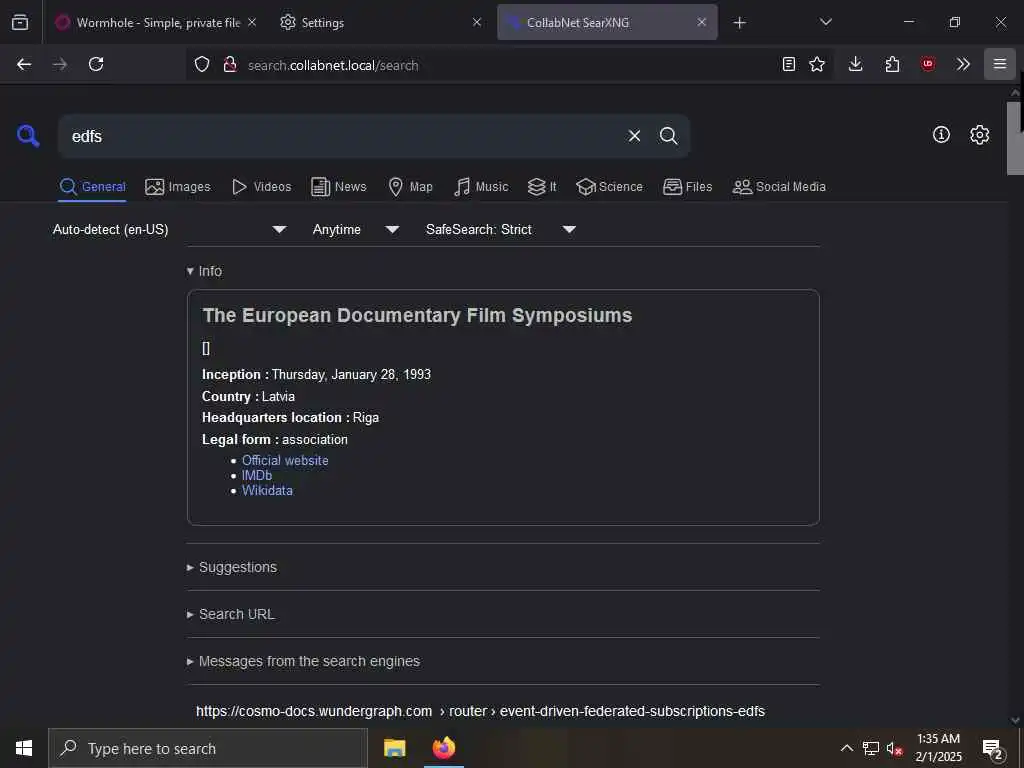Close the Settings tab

(x=477, y=22)
